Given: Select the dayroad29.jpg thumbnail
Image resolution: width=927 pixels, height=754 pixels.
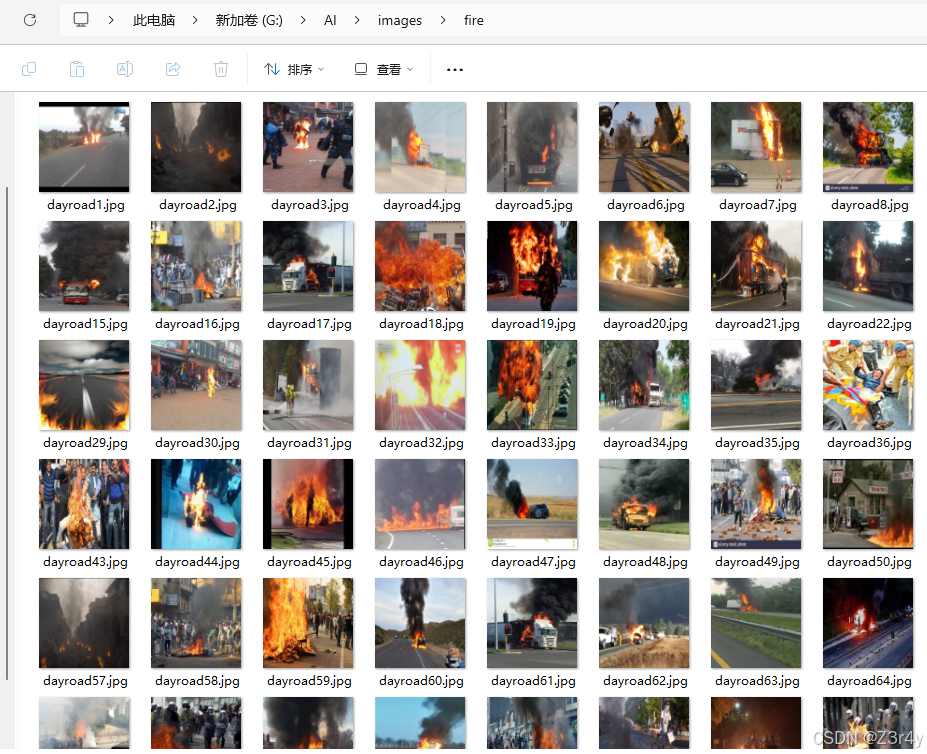Looking at the screenshot, I should click(x=84, y=385).
